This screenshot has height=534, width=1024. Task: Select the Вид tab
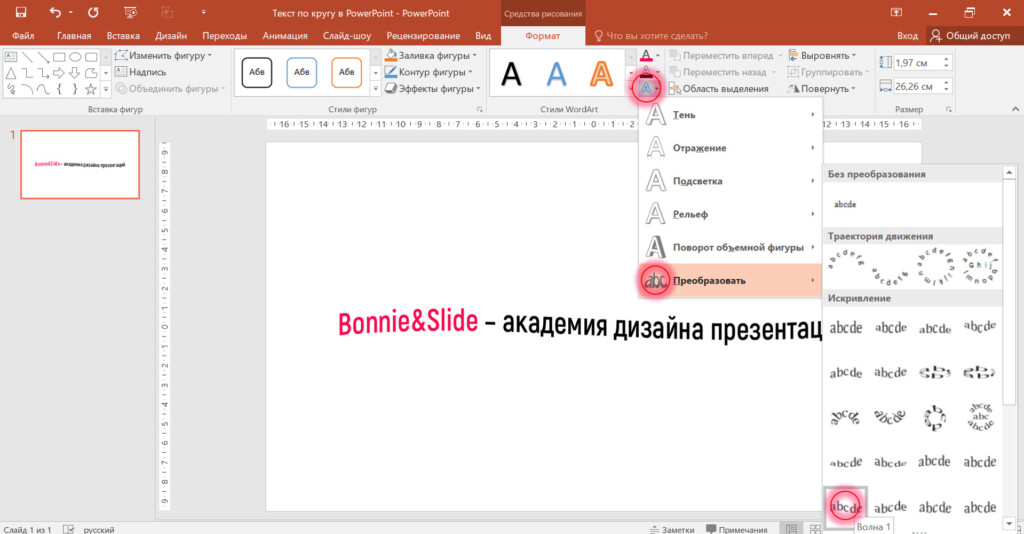coord(483,36)
